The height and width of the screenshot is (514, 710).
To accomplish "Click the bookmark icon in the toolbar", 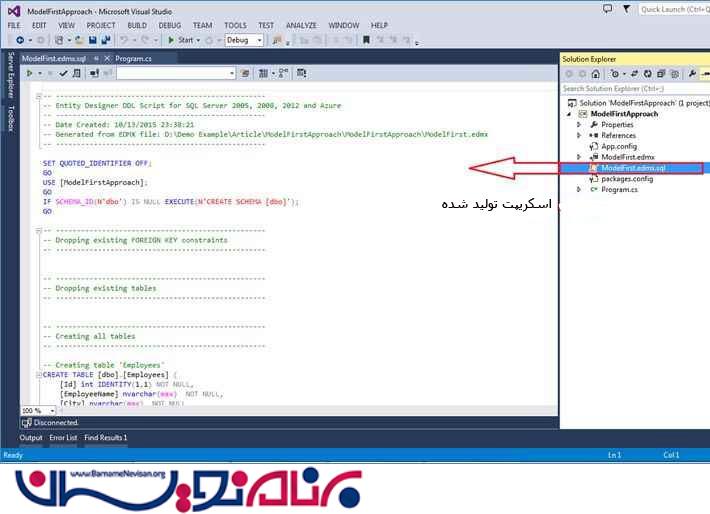I will [x=367, y=40].
